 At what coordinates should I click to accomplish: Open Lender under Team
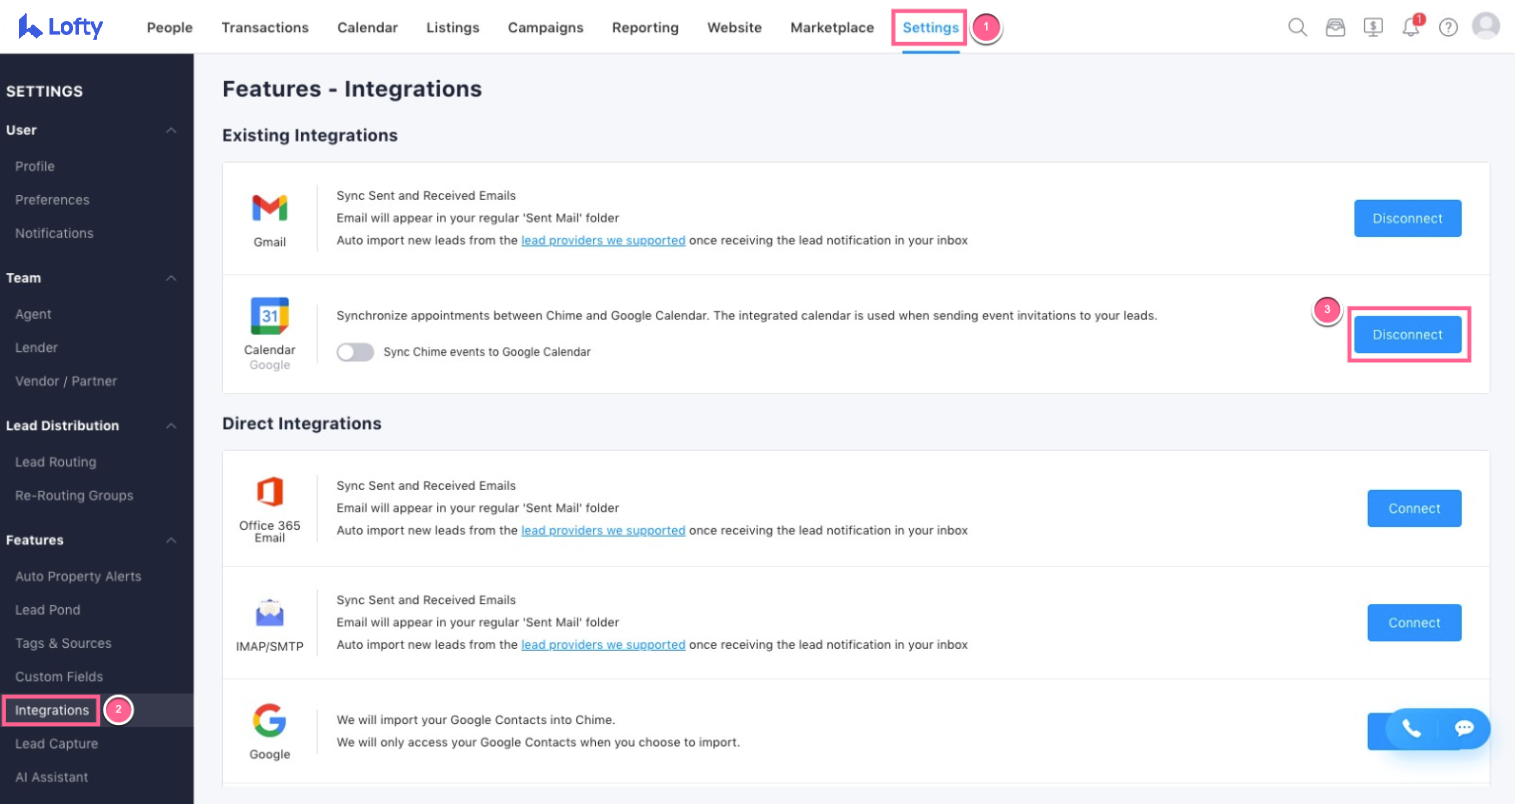coord(36,347)
